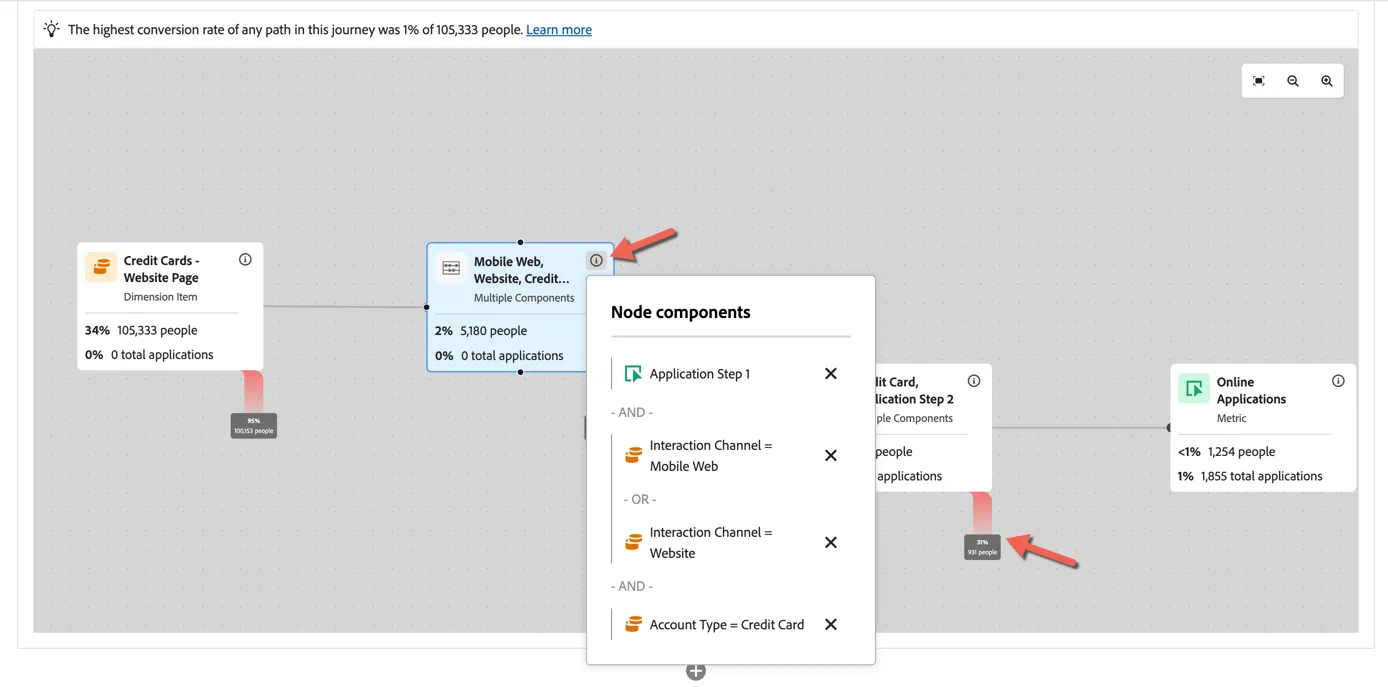The height and width of the screenshot is (687, 1388).
Task: Click the top connector handle on Mobile Web node
Action: pyautogui.click(x=520, y=242)
